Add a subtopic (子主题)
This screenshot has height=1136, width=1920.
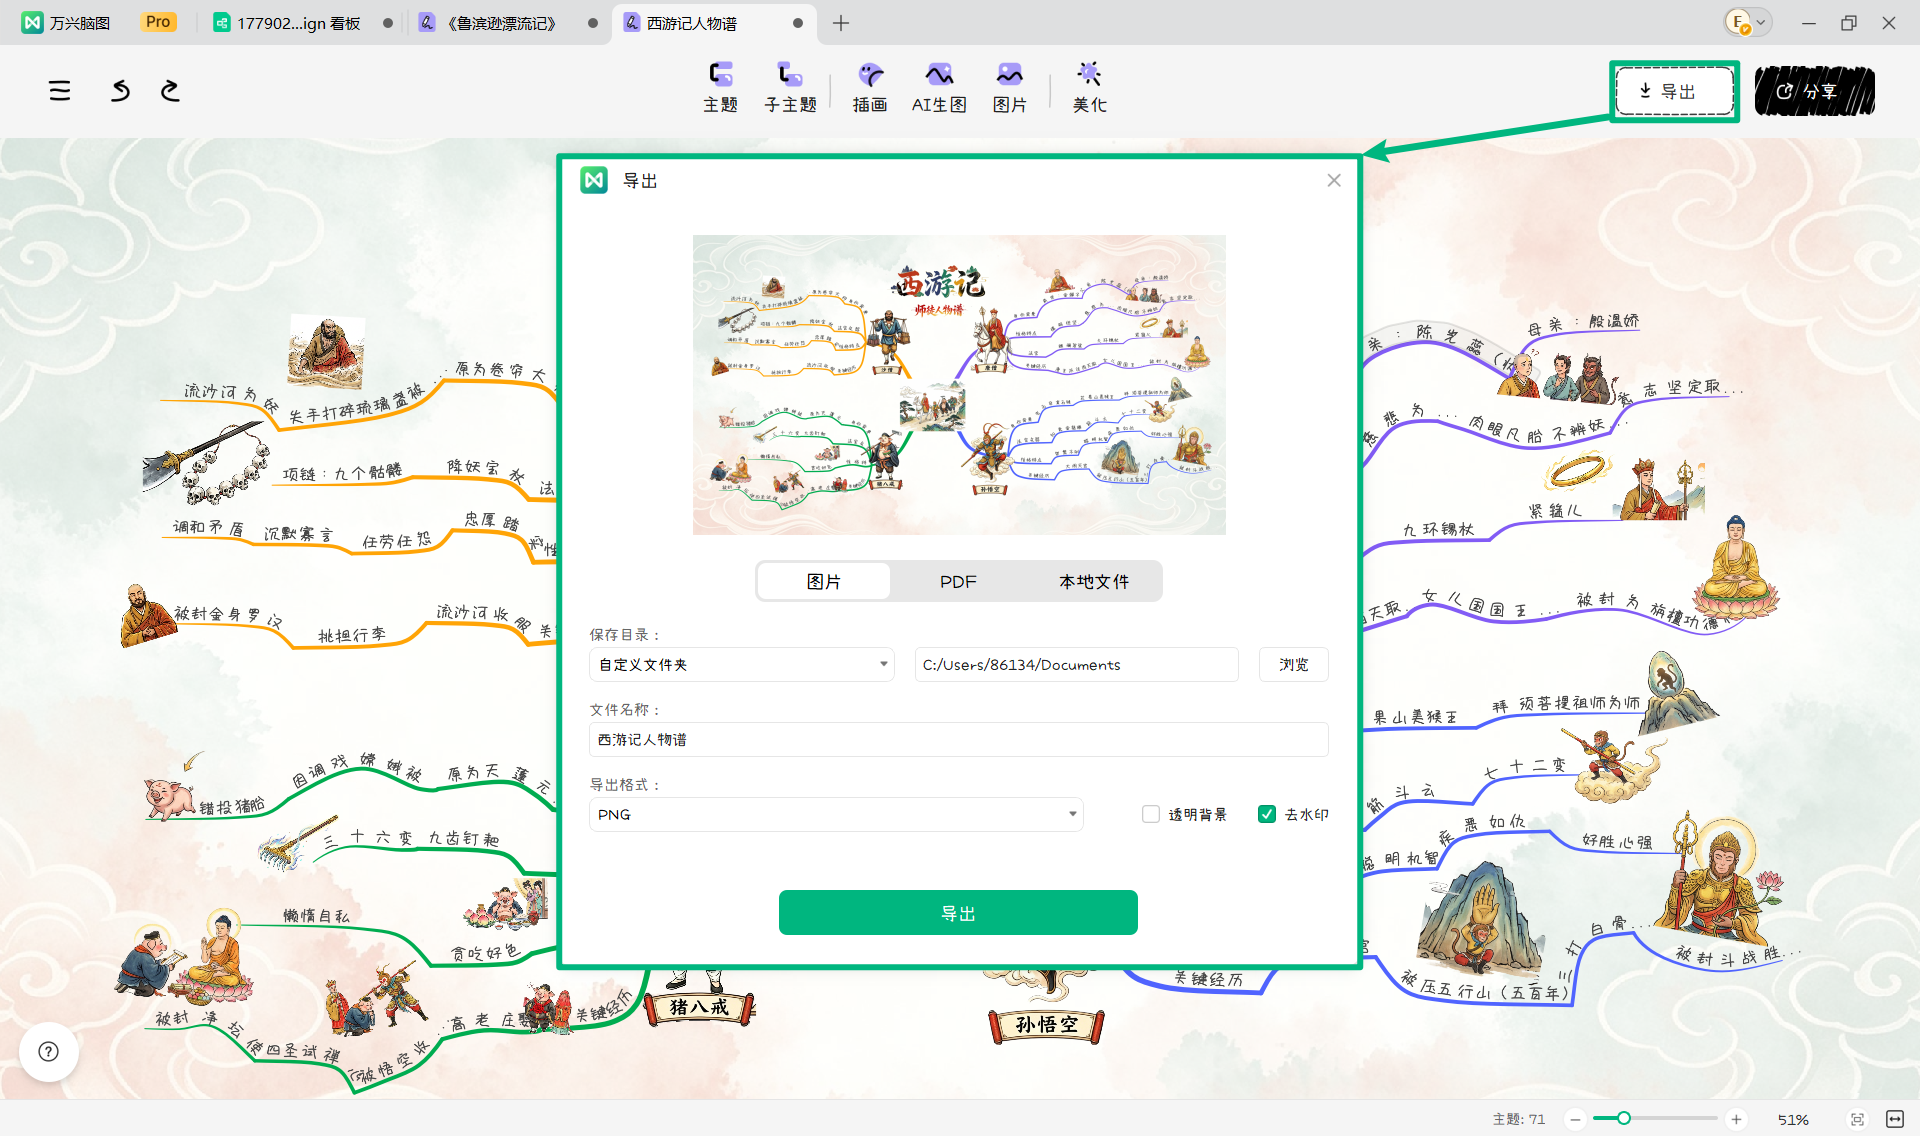tap(790, 87)
